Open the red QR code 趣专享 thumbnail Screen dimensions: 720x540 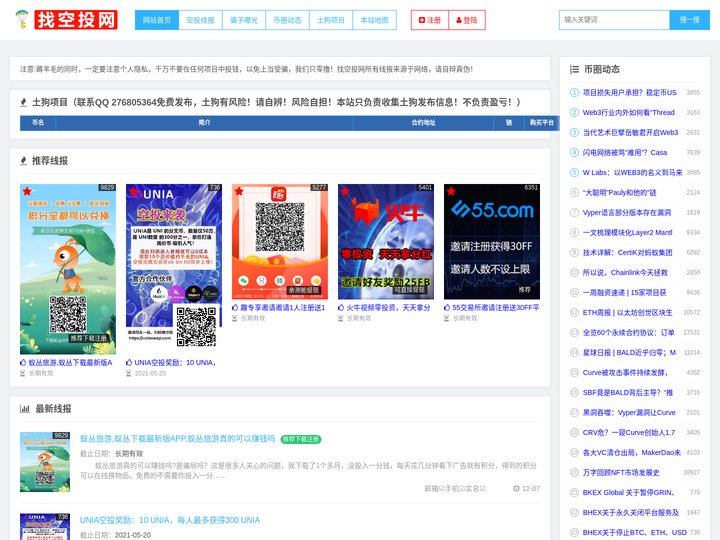(x=280, y=242)
